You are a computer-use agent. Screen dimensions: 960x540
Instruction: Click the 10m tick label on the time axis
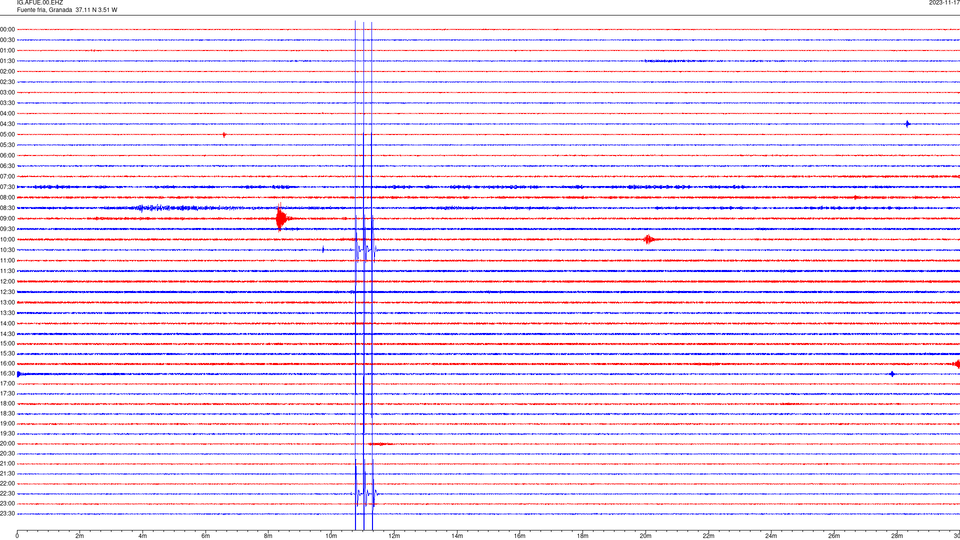(331, 536)
